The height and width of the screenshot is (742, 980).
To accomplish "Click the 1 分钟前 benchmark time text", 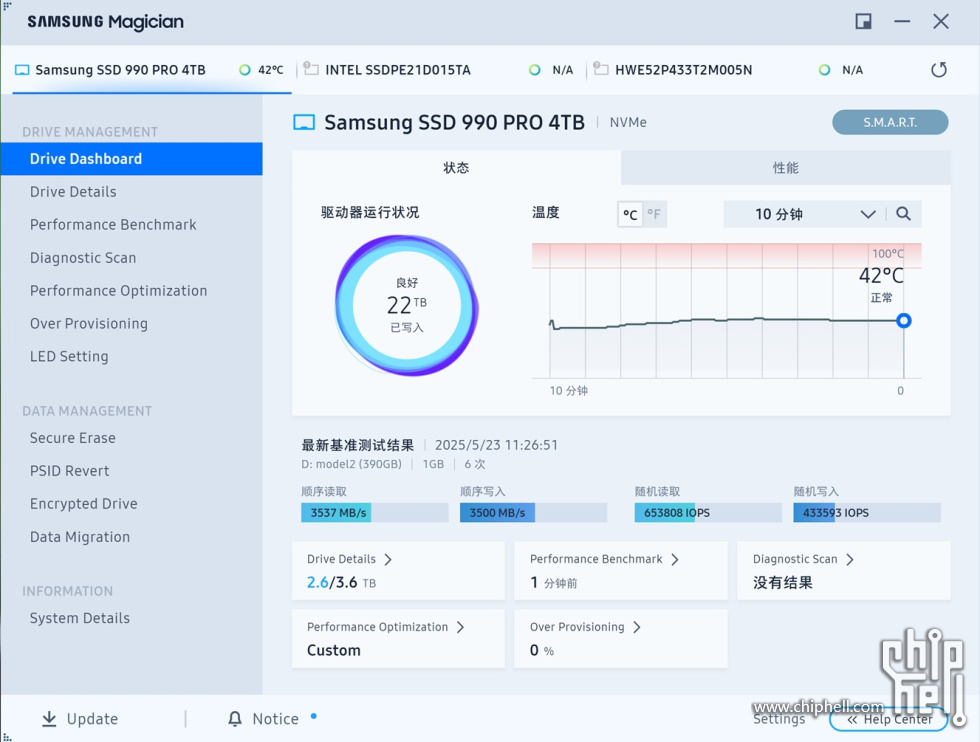I will click(x=554, y=583).
